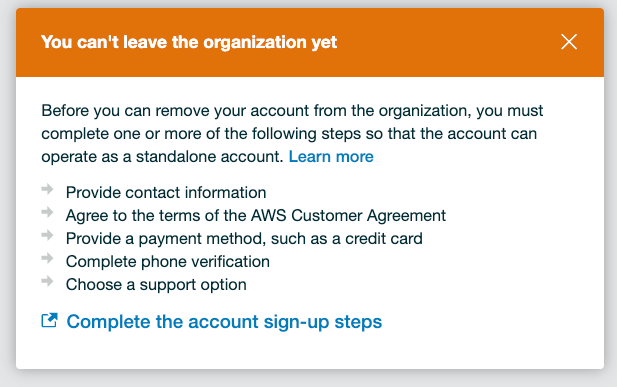Image resolution: width=617 pixels, height=387 pixels.
Task: Click the arrow icon beside Provide contact information
Action: tap(47, 189)
